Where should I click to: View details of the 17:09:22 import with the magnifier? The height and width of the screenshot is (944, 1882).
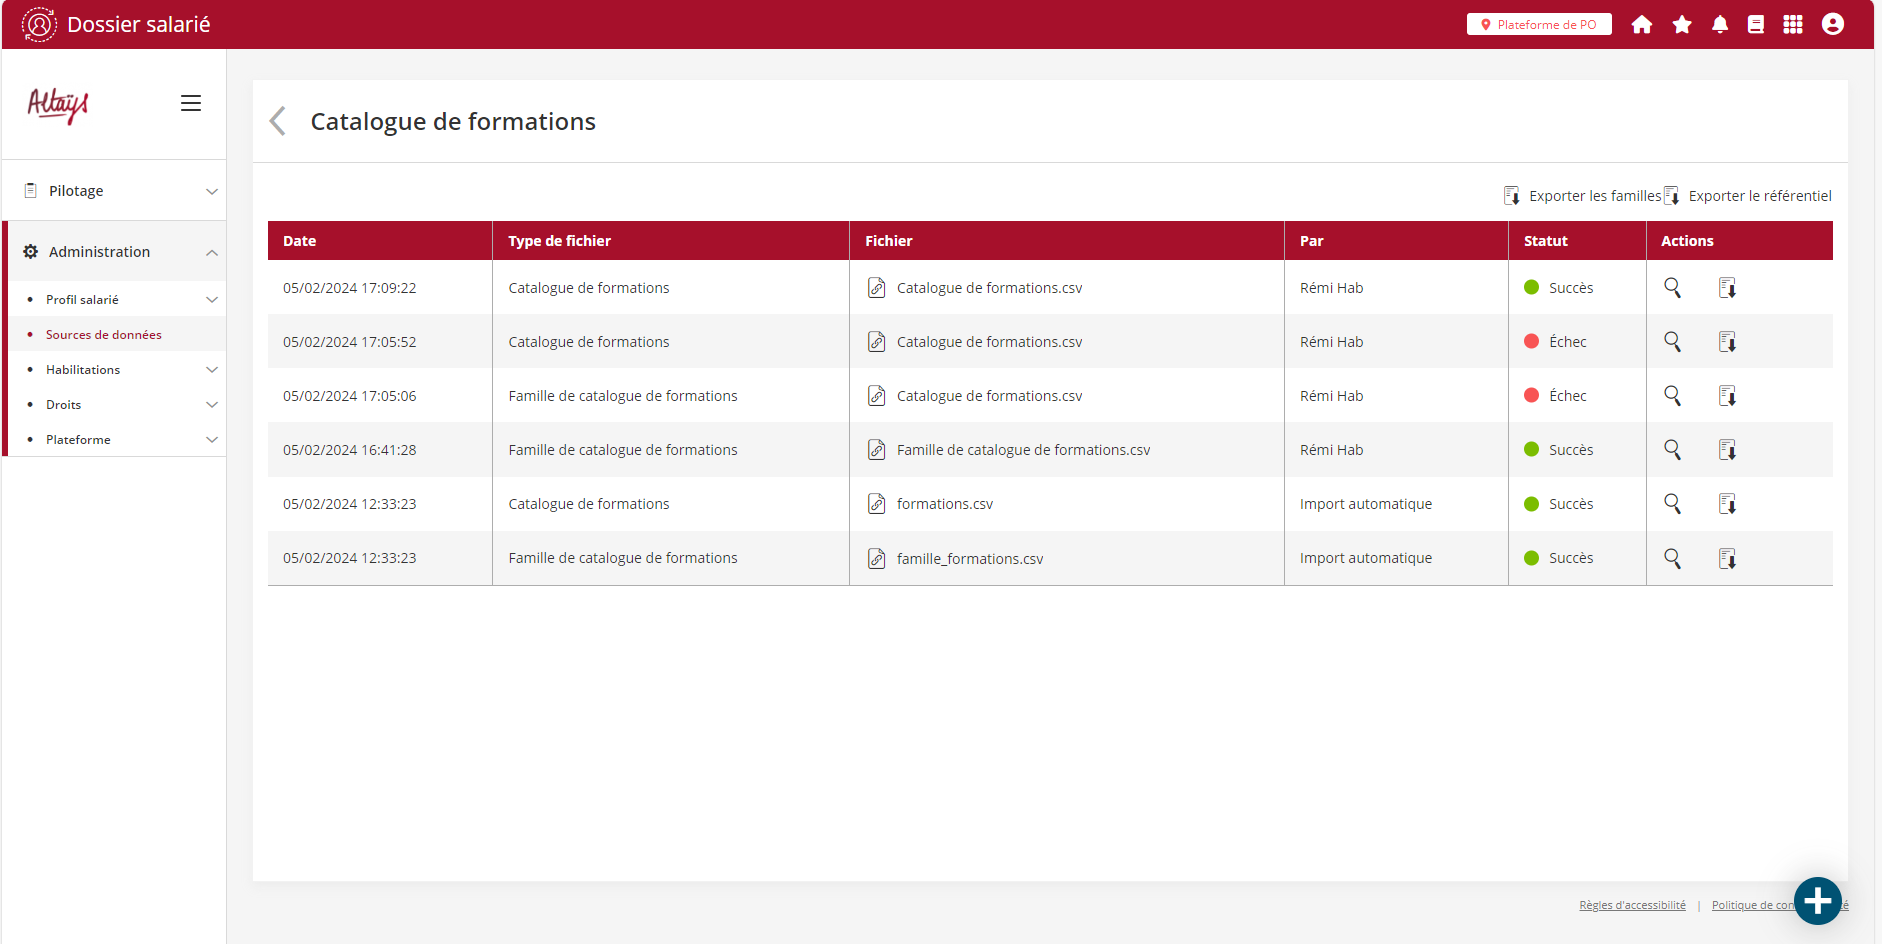(1672, 288)
